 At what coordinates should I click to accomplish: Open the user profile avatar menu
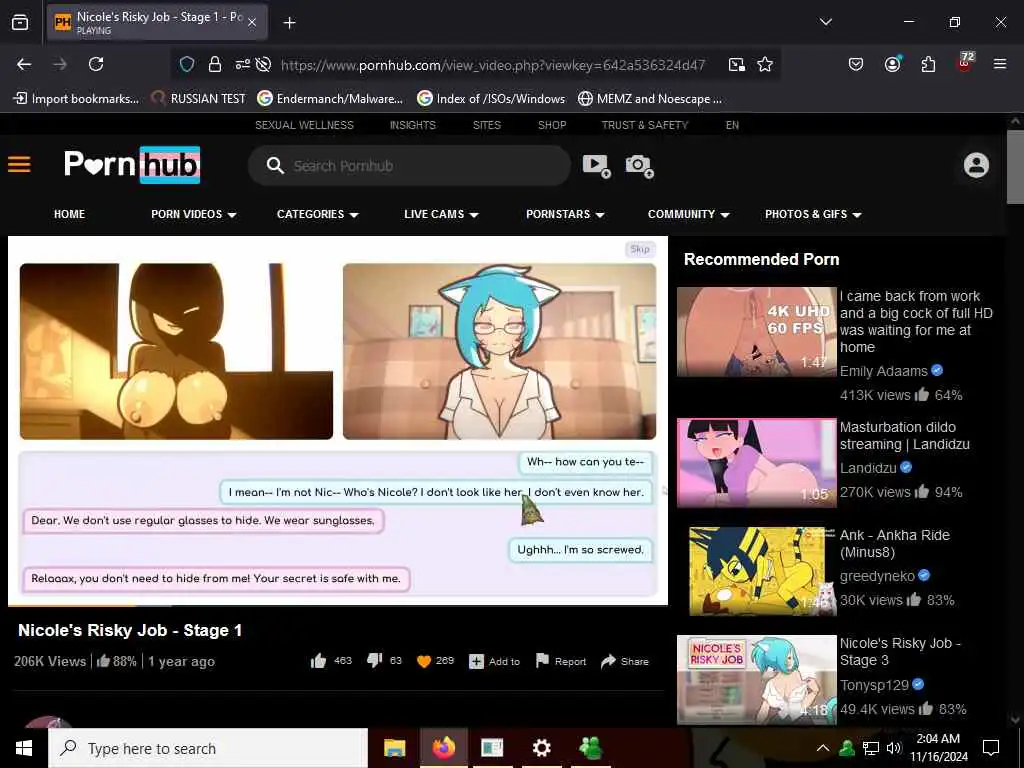coord(976,165)
